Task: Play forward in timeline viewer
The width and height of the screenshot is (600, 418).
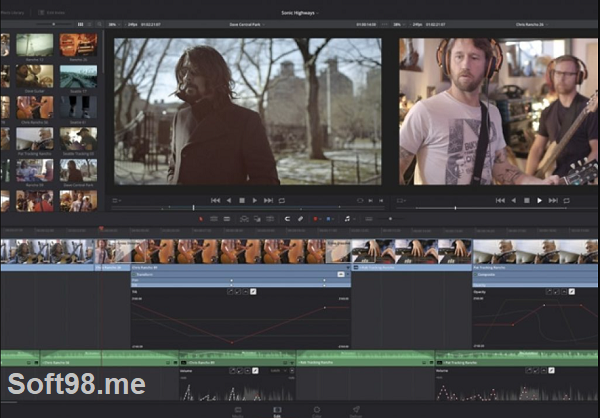Action: pyautogui.click(x=540, y=200)
